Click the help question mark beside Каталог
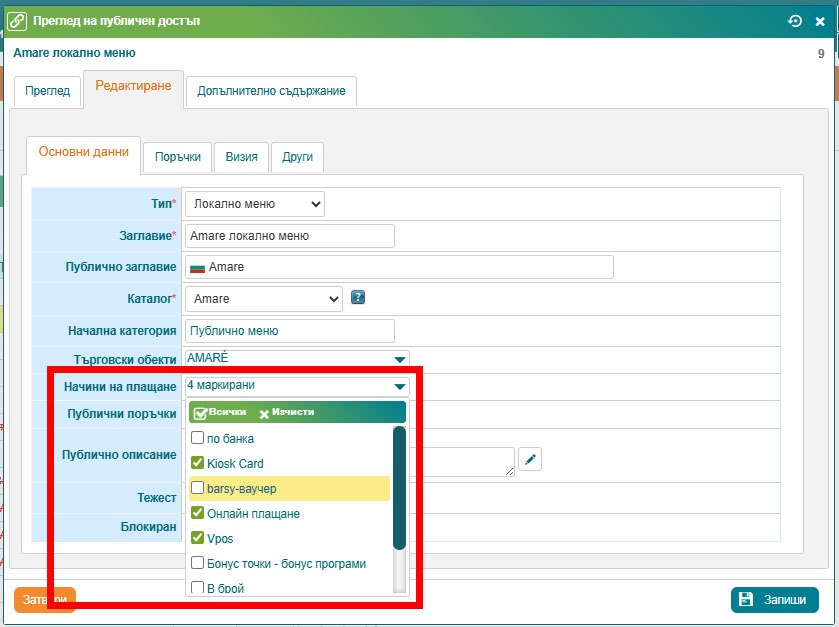This screenshot has width=839, height=627. 358,297
